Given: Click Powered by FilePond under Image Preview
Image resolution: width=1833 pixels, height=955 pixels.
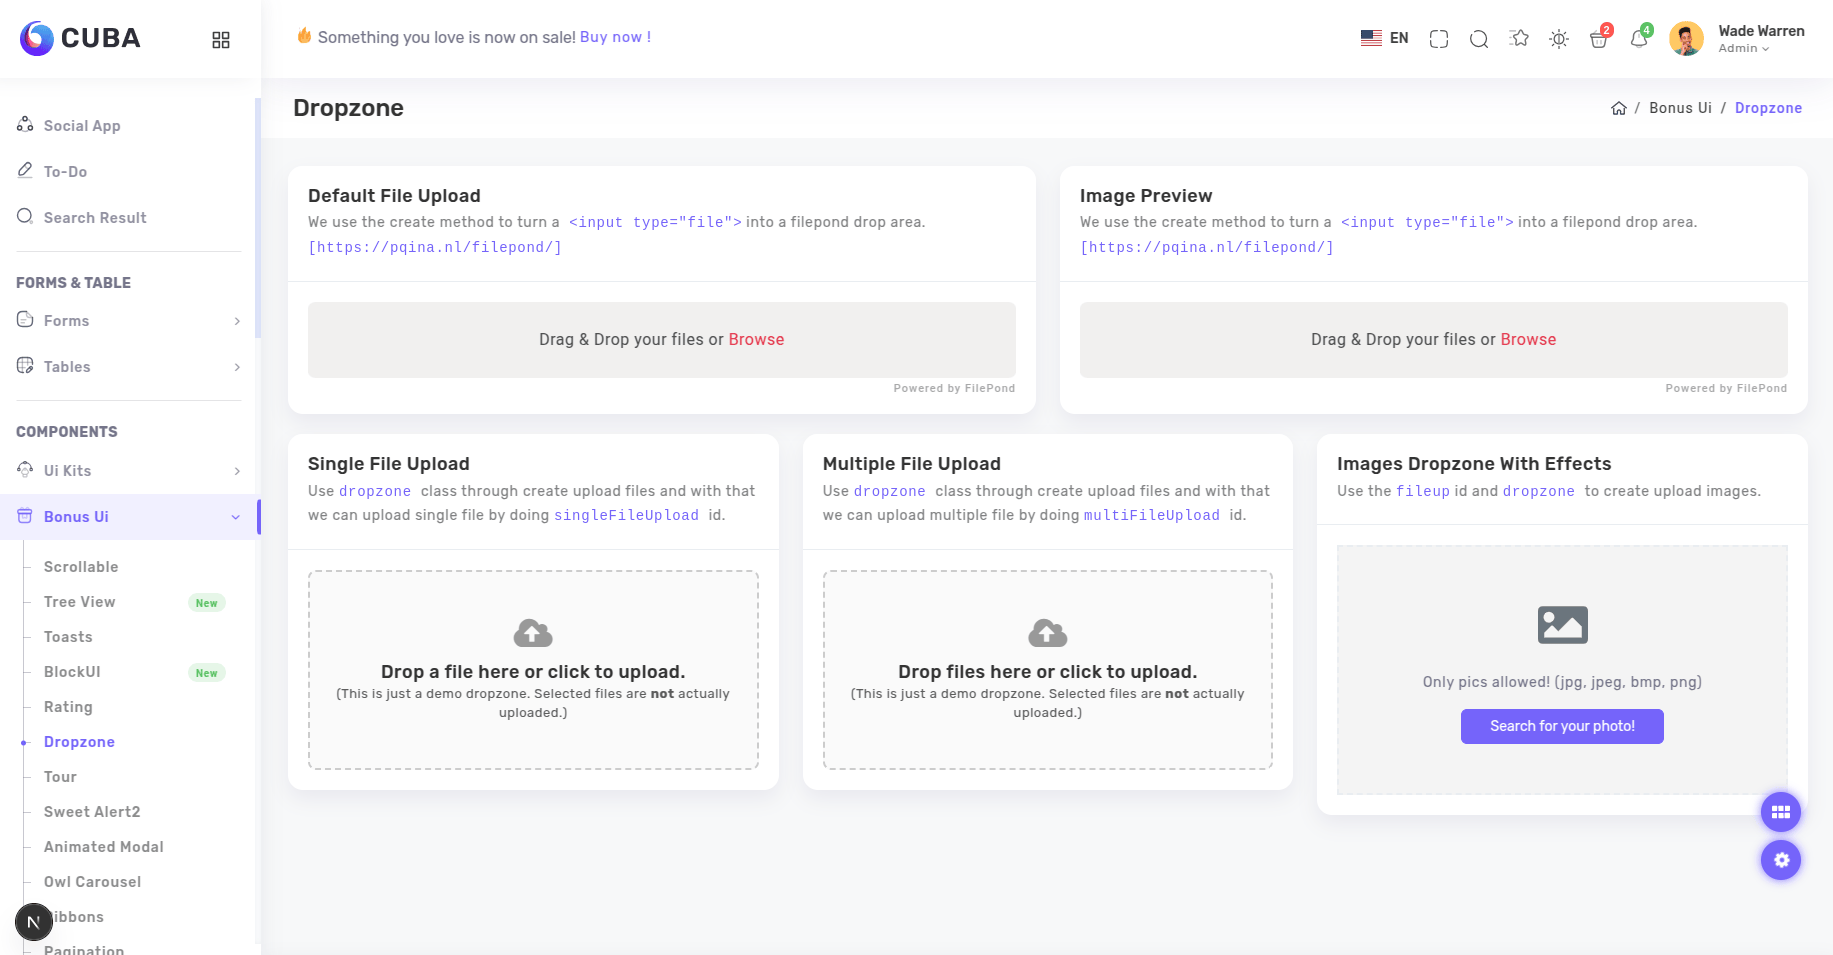Looking at the screenshot, I should 1726,388.
